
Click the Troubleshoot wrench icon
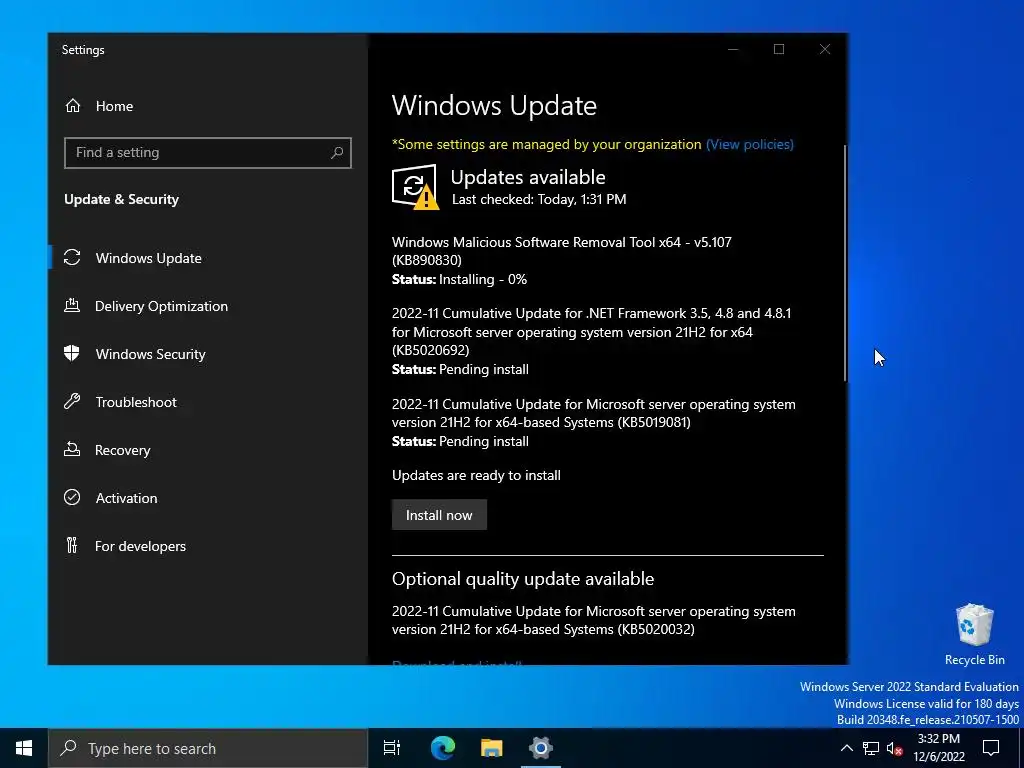(x=72, y=401)
